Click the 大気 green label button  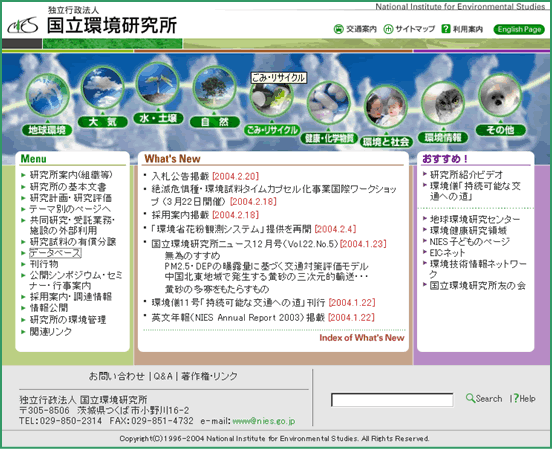[x=103, y=122]
